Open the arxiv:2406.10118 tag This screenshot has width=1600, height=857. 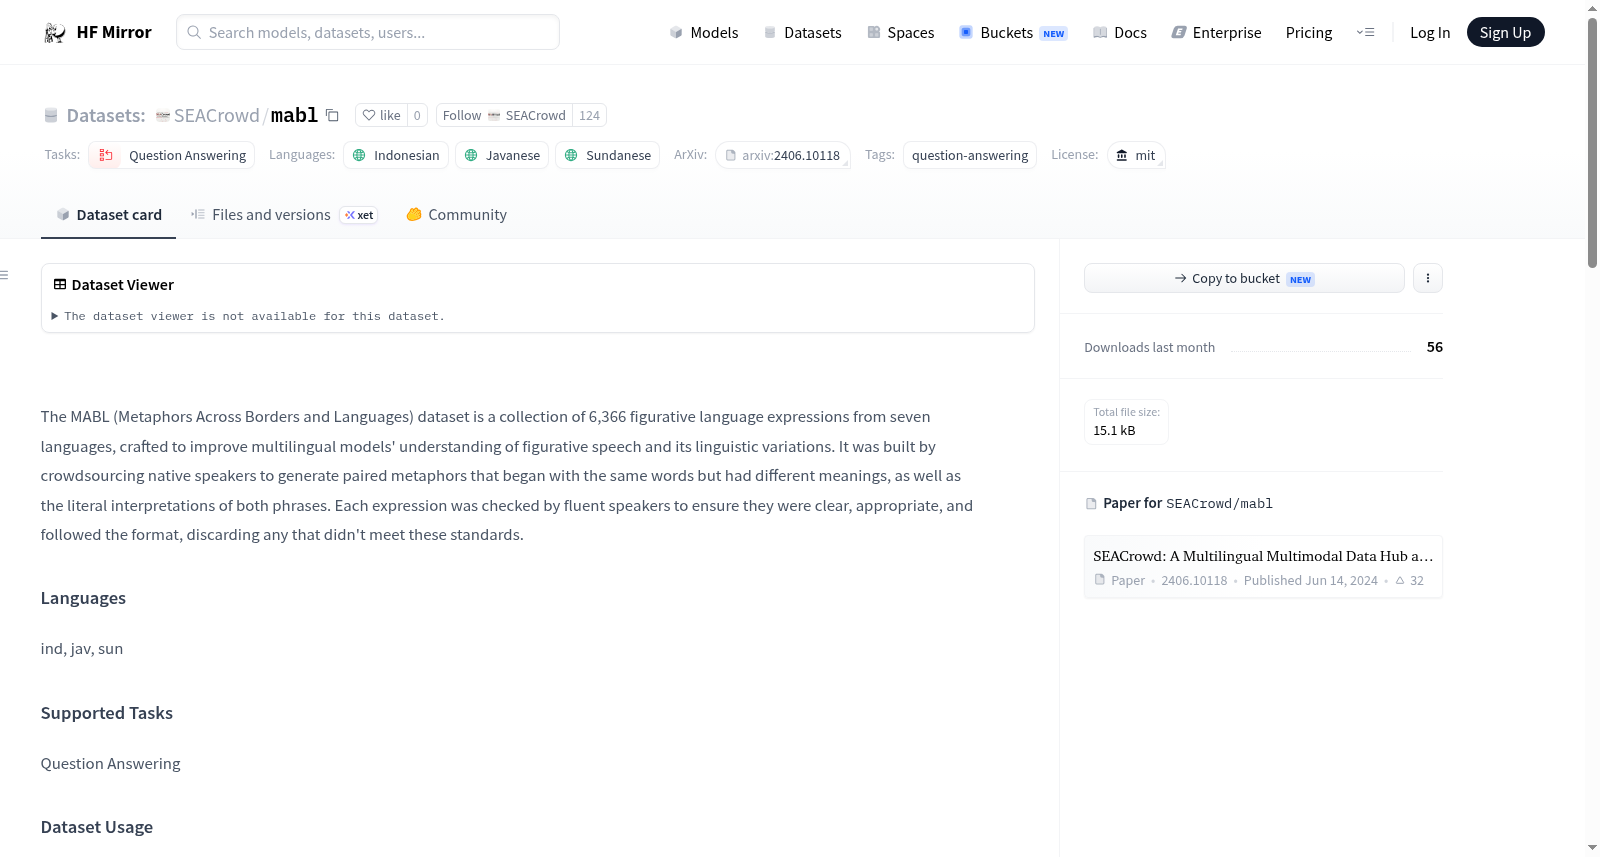pyautogui.click(x=782, y=155)
